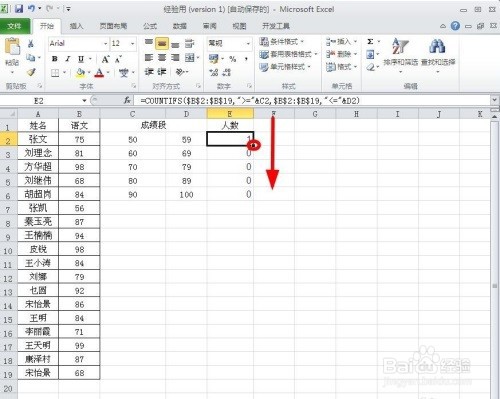Decrease font size with the small A

(x=118, y=59)
